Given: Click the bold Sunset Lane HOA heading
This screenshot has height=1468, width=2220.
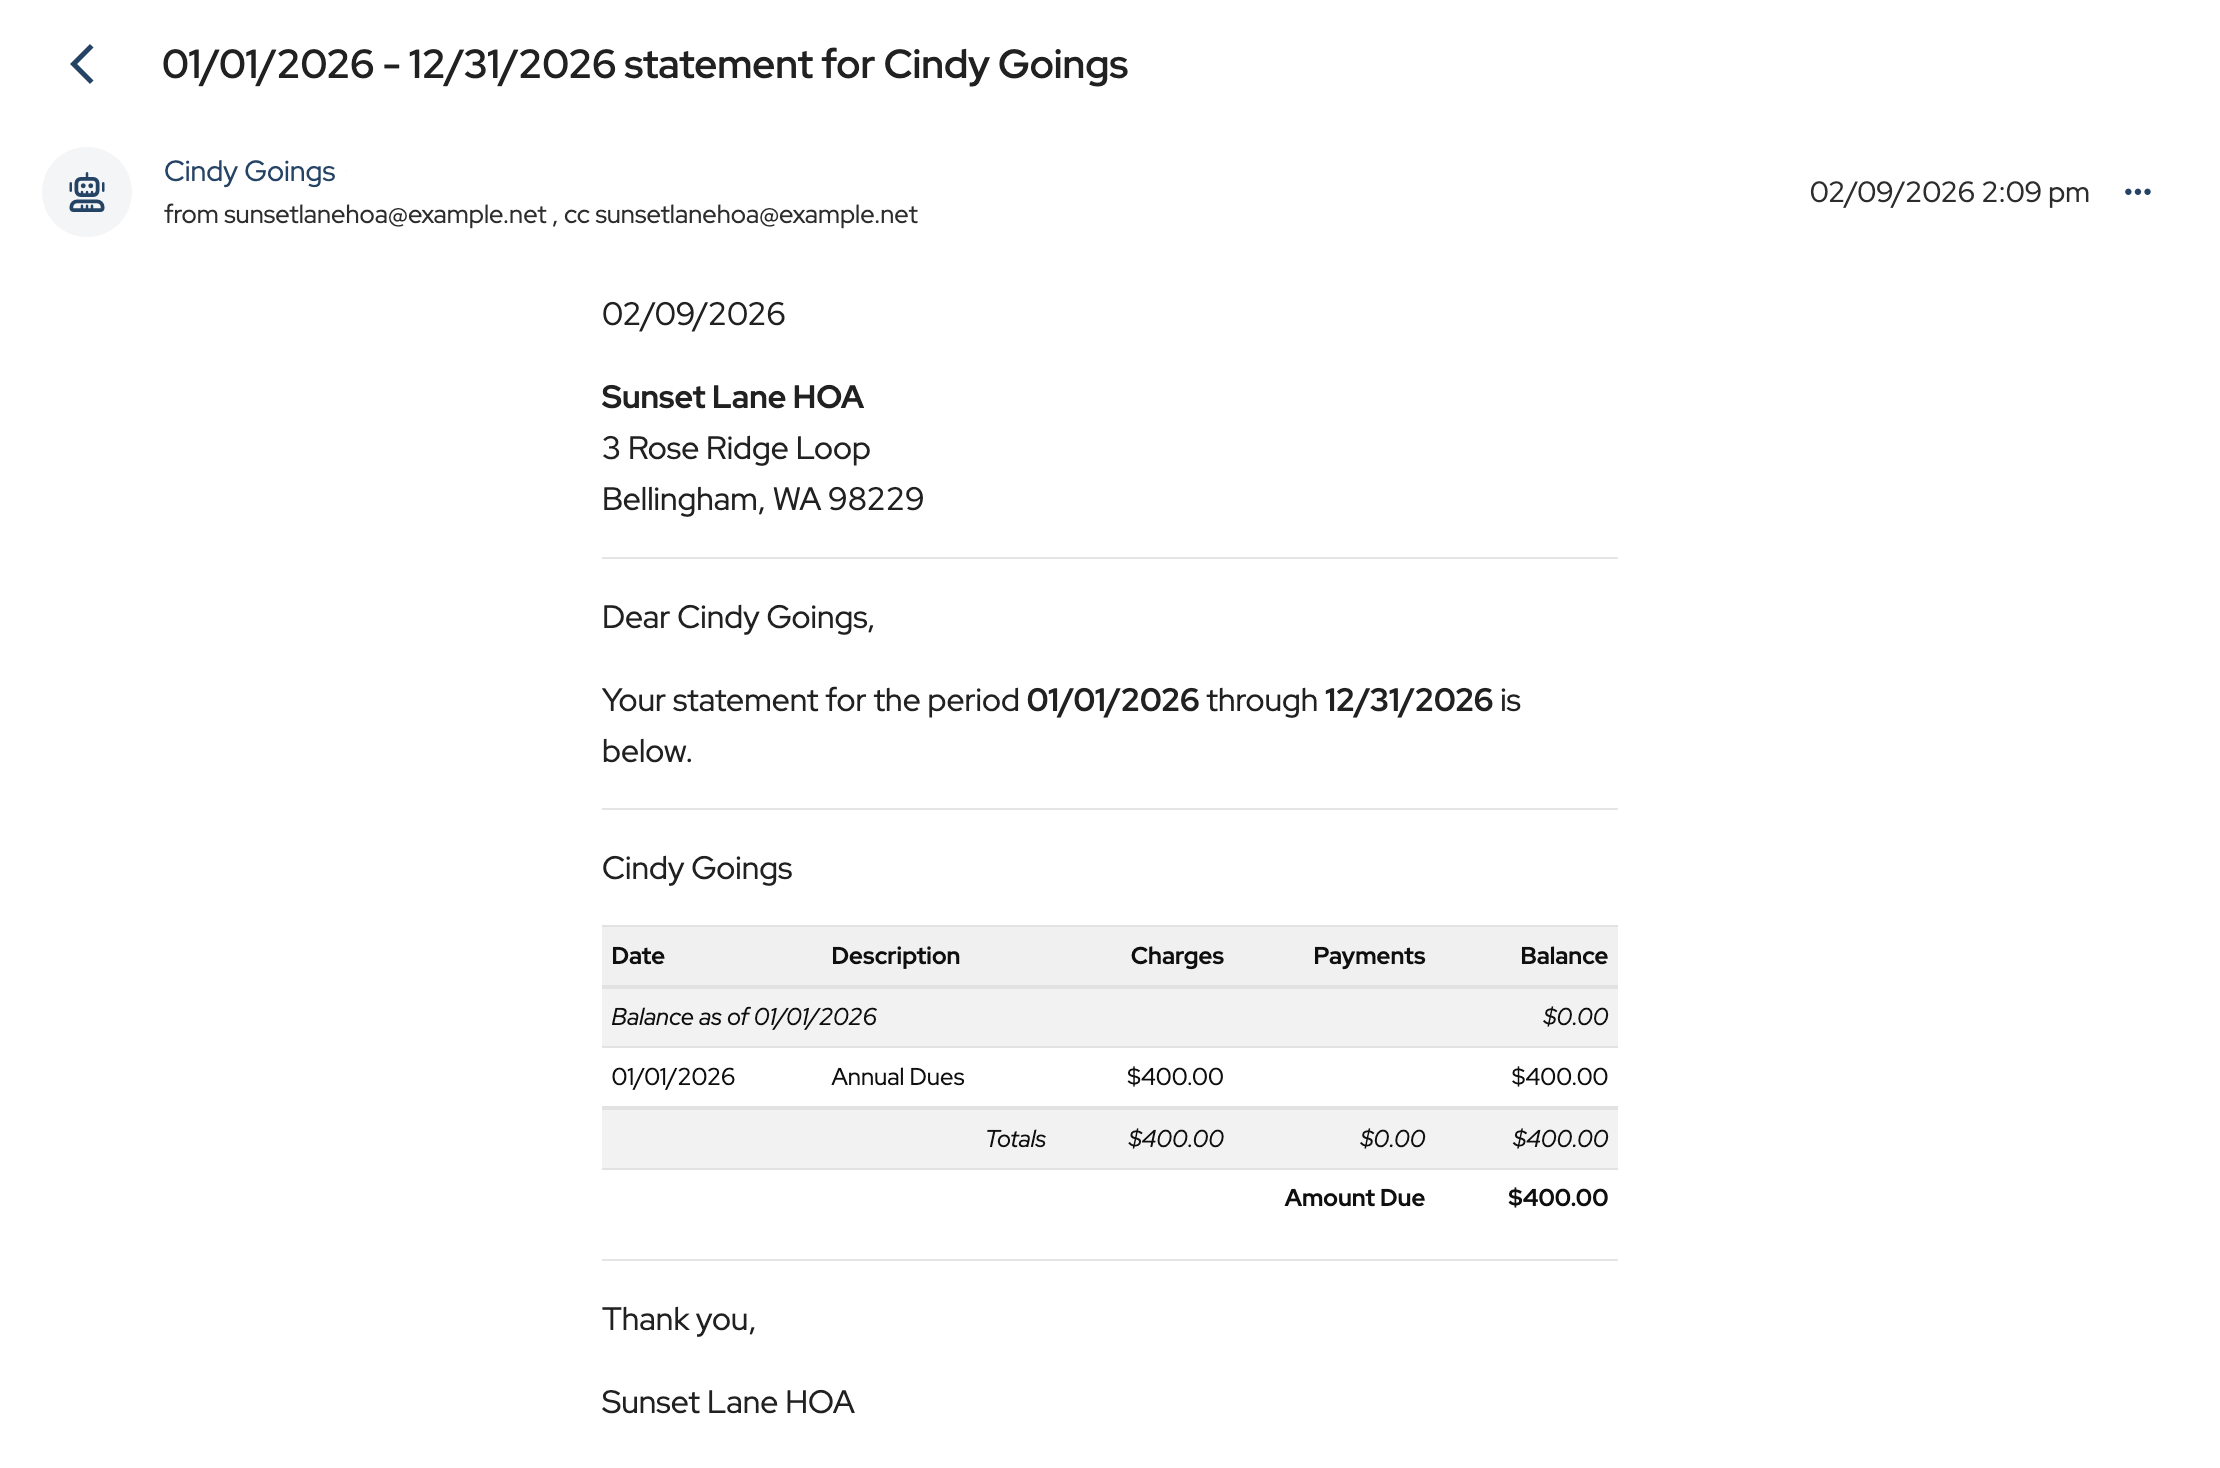Looking at the screenshot, I should click(732, 397).
